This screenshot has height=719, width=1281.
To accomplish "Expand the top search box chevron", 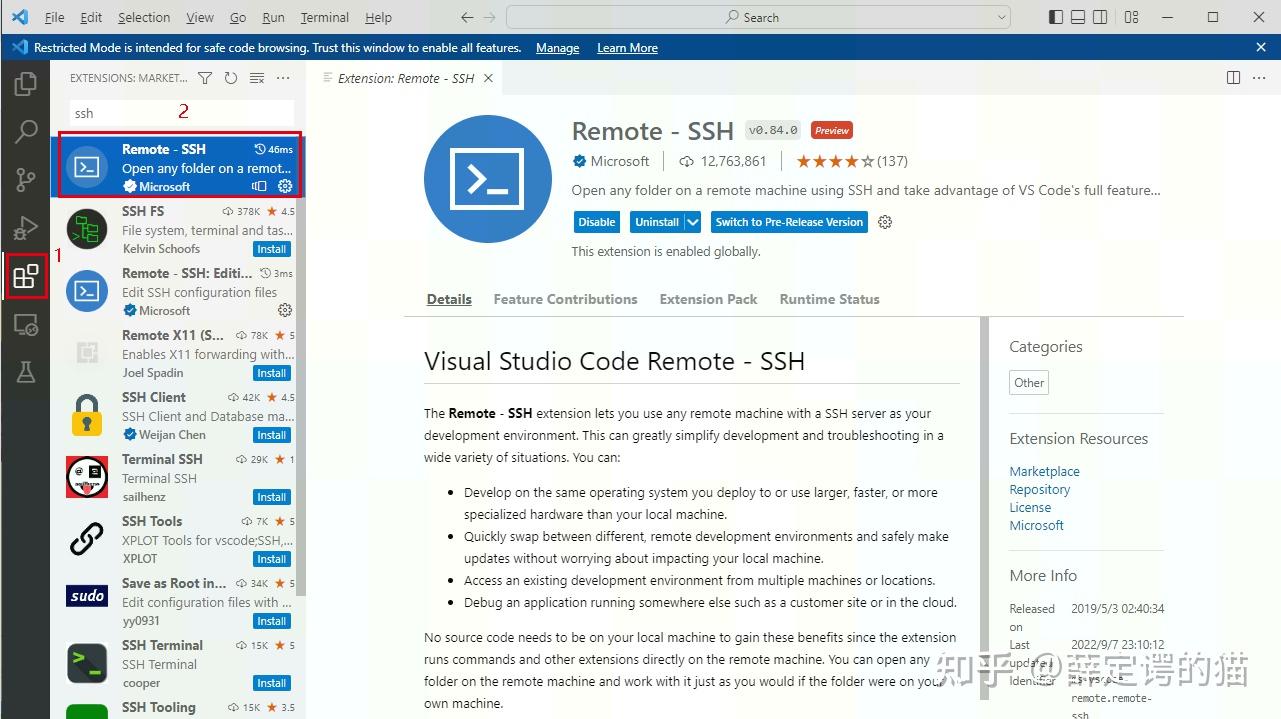I will coord(1003,17).
